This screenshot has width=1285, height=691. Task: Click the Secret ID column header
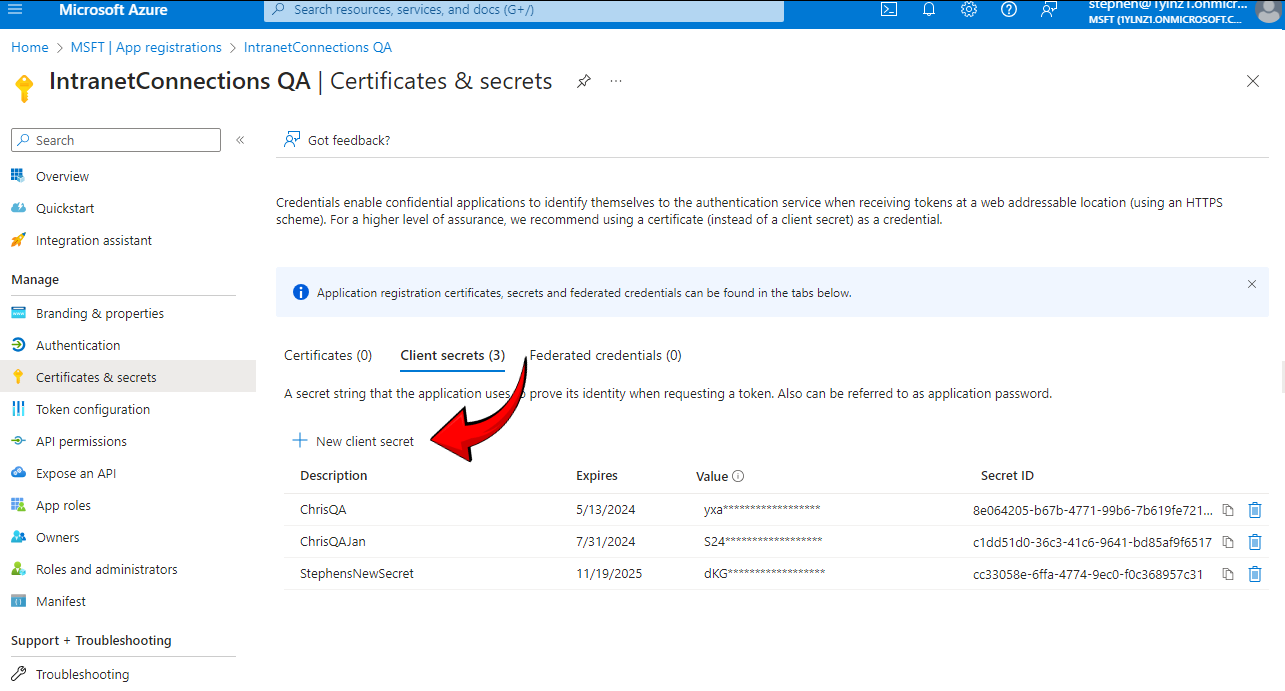(x=1007, y=476)
